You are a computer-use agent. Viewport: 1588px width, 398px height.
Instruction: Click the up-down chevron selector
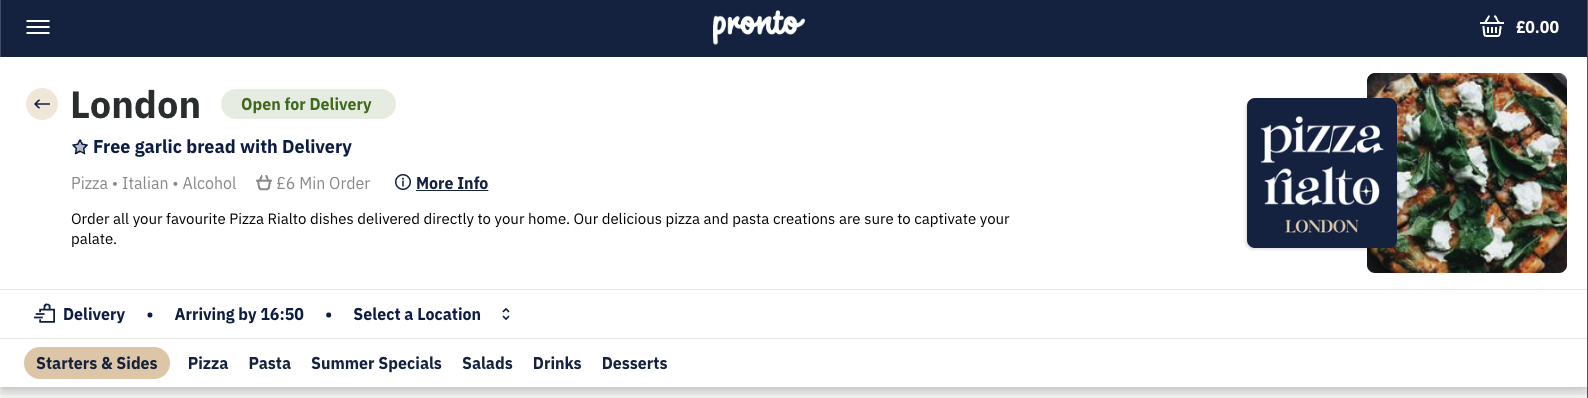coord(506,314)
